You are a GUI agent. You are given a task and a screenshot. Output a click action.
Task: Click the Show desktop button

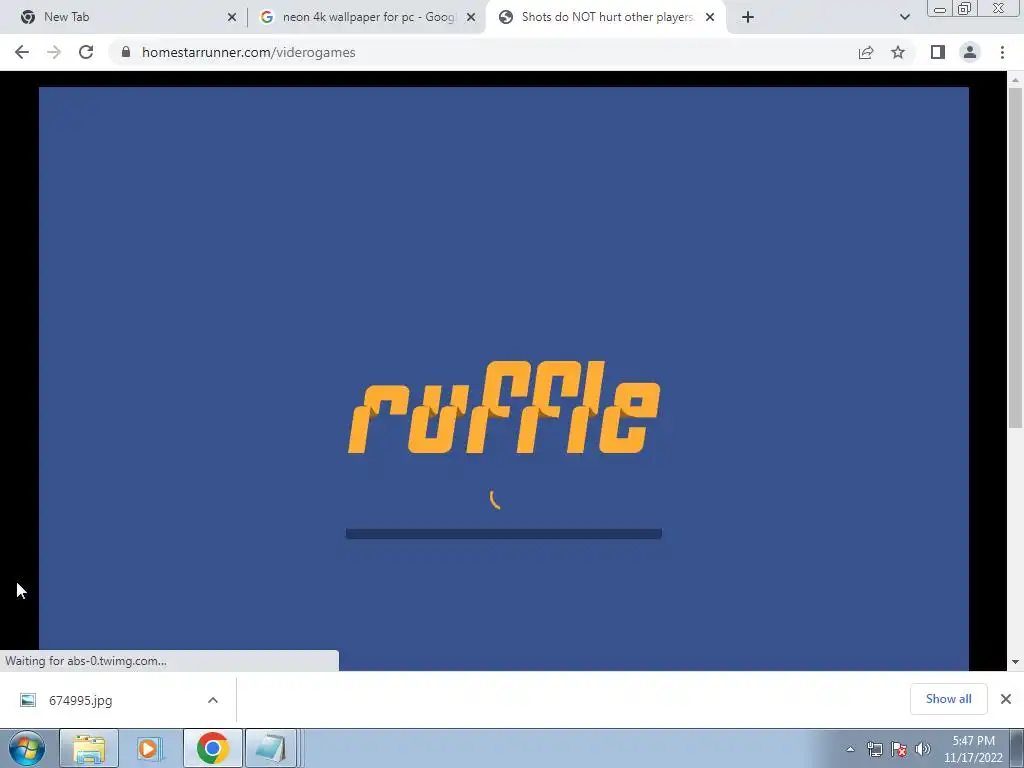click(x=1017, y=748)
